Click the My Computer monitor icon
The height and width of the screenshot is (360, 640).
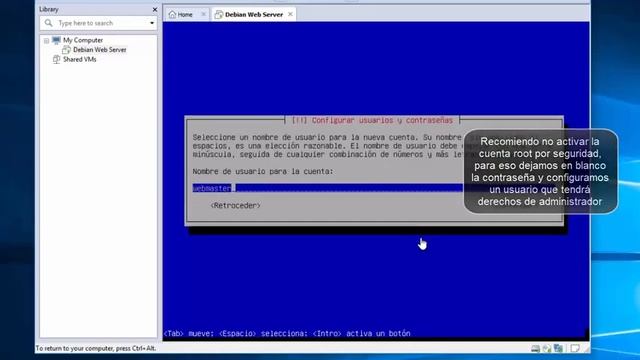tap(56, 40)
